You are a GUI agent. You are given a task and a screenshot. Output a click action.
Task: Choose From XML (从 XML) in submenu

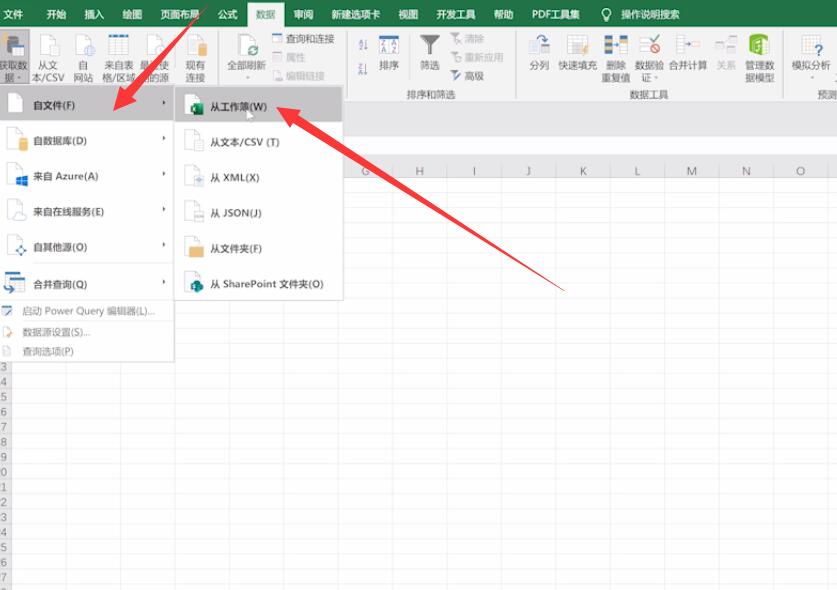click(258, 177)
